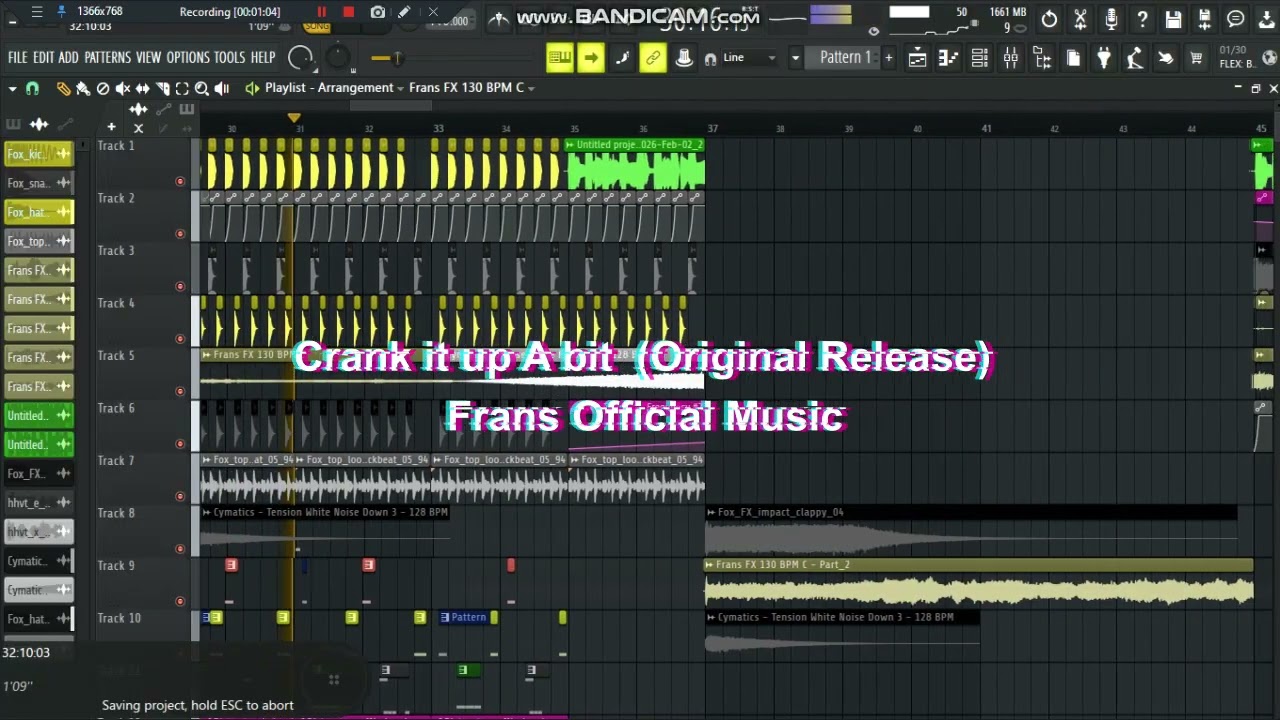Open the chat speech bubble icon
Screen dimensions: 1280x720
[1236, 19]
